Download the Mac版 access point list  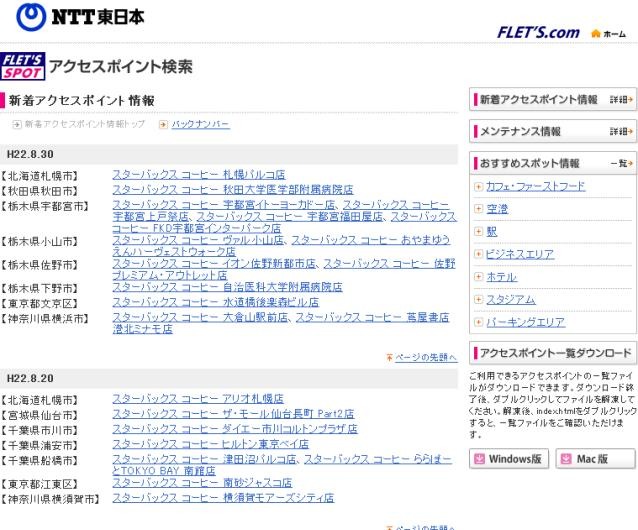pyautogui.click(x=596, y=459)
